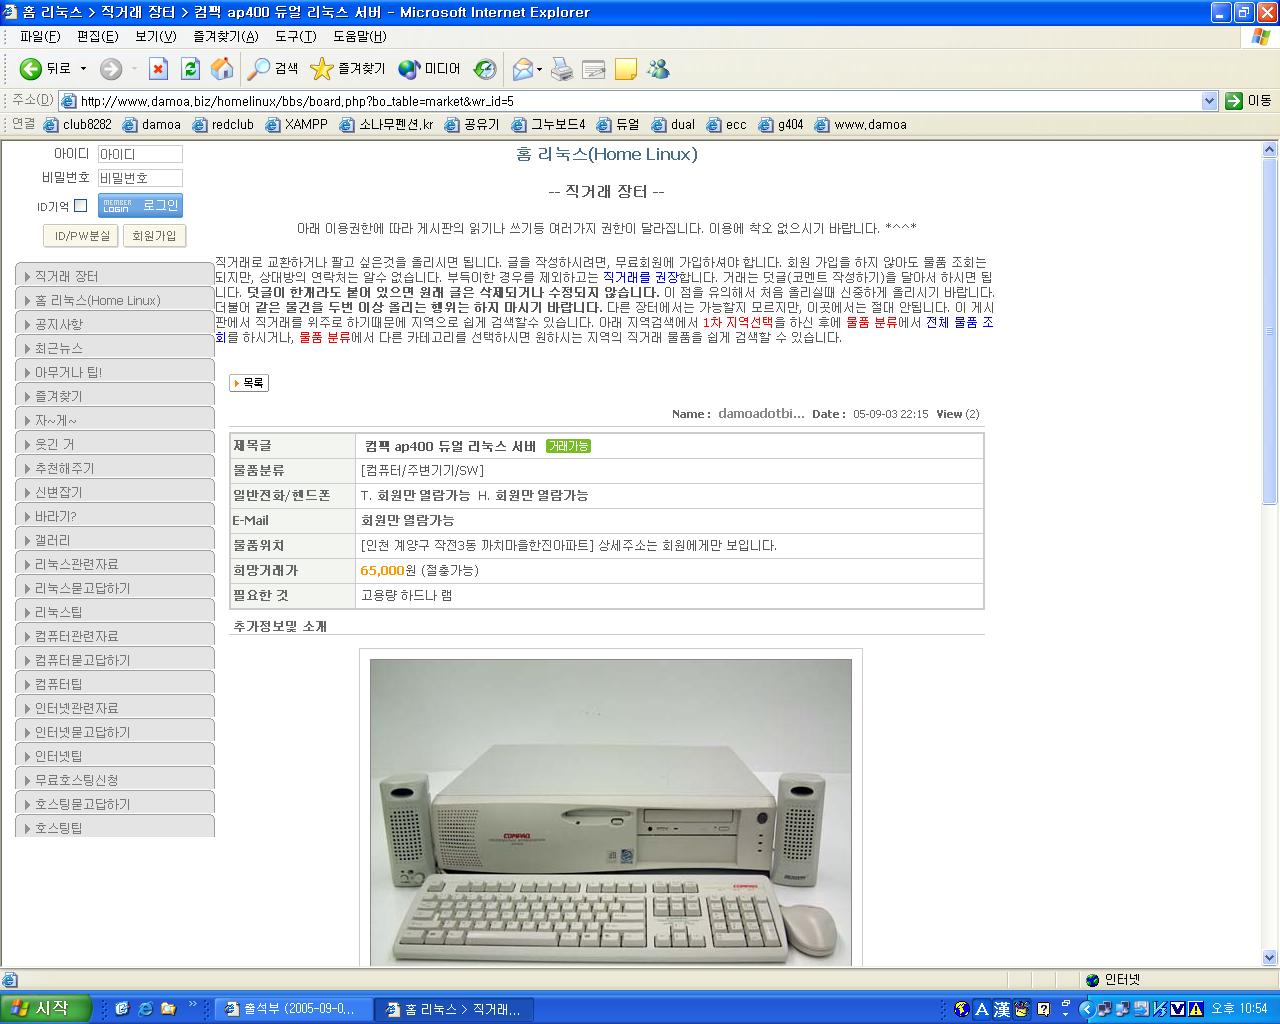Click the 이동 Go button beside address bar
Image resolution: width=1280 pixels, height=1024 pixels.
tap(1249, 100)
